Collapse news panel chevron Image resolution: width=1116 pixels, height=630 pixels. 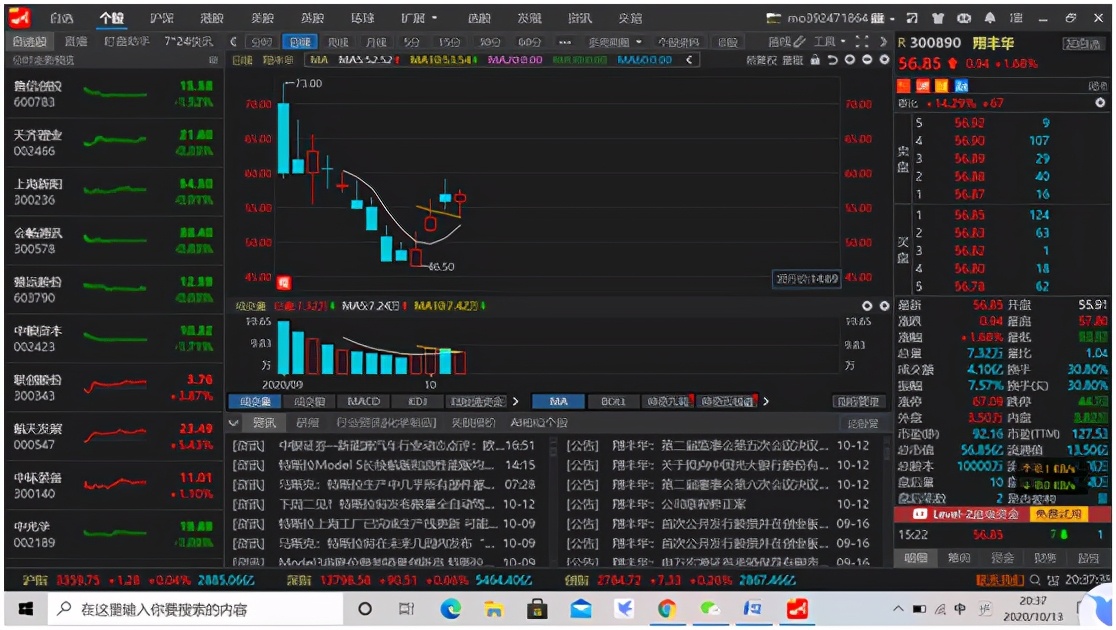pos(233,423)
